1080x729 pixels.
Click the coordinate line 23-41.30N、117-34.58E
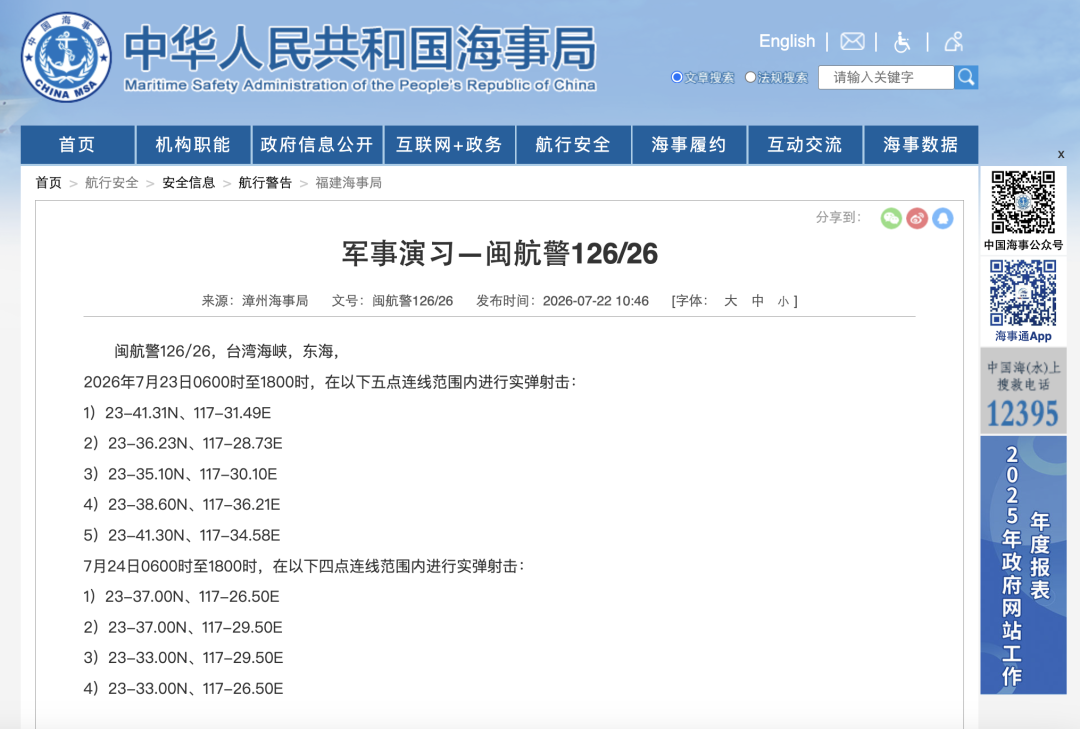click(194, 535)
